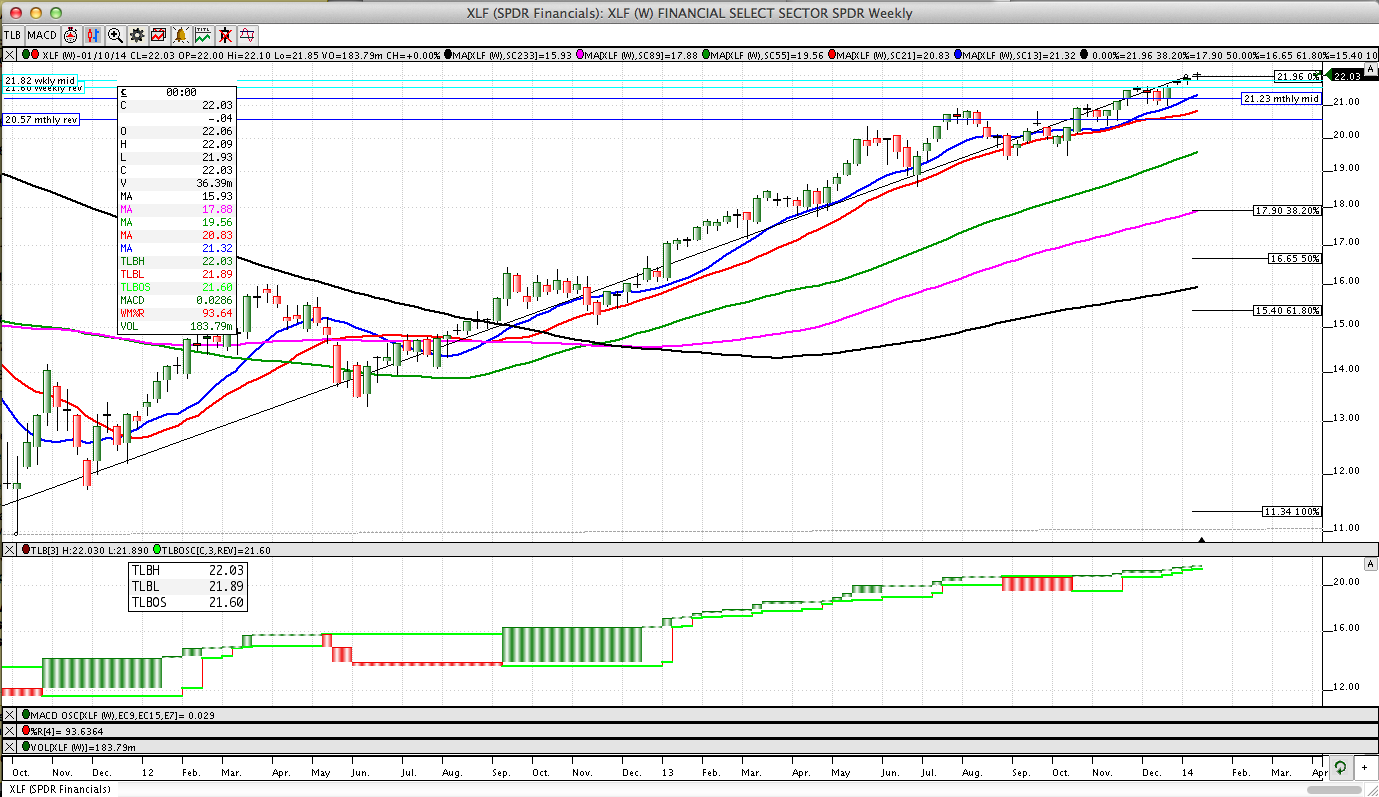Click the %R[4]= 93.6364 label
Viewport: 1379px width, 797px height.
tap(67, 731)
